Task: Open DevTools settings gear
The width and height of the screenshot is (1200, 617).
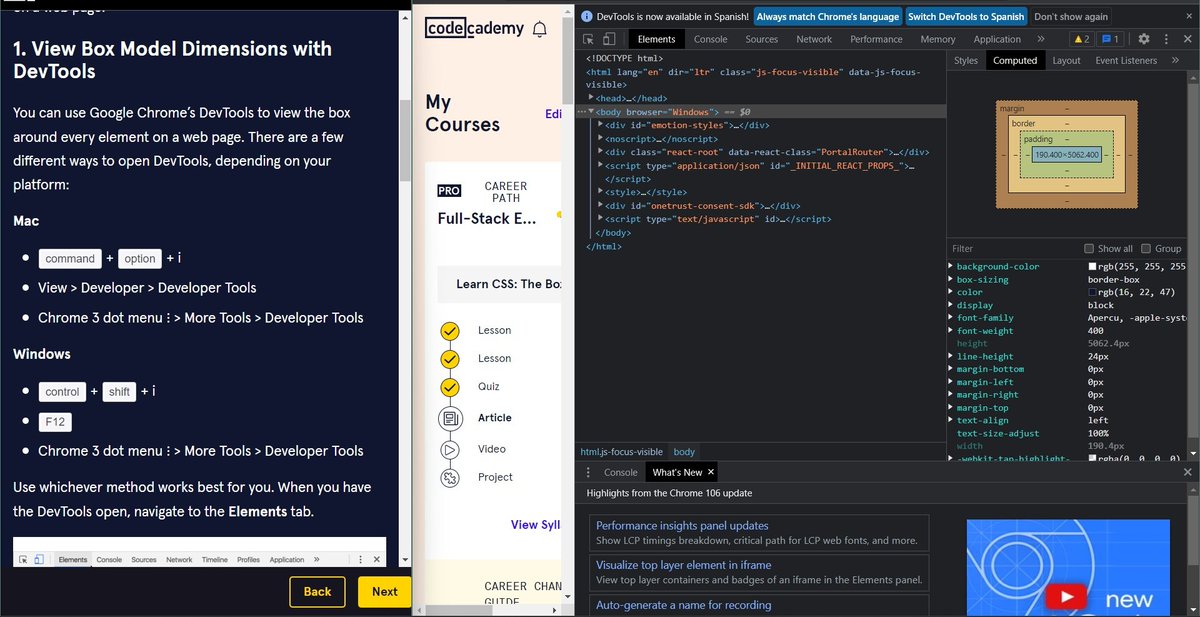Action: 1144,39
